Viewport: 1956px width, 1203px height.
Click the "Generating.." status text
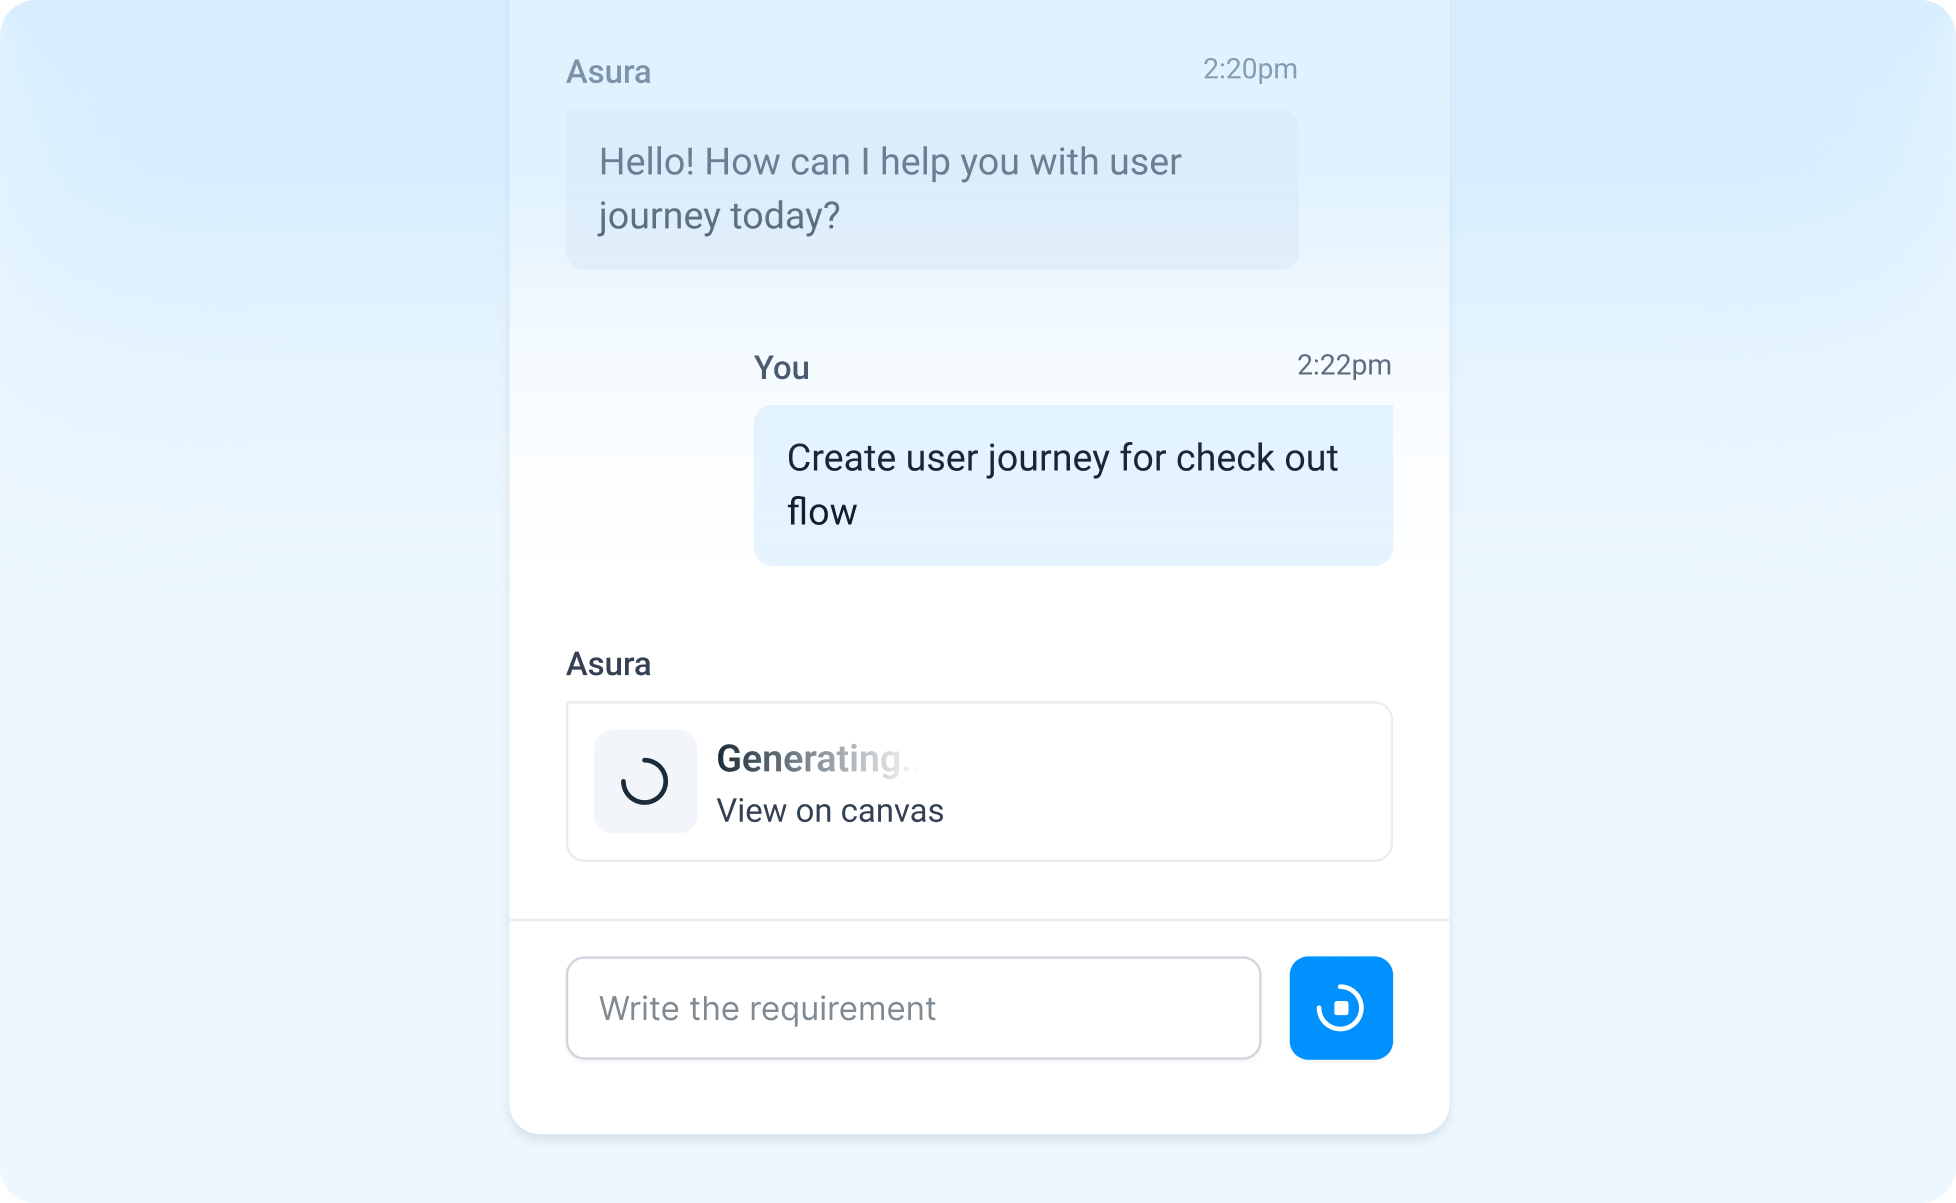(x=817, y=759)
